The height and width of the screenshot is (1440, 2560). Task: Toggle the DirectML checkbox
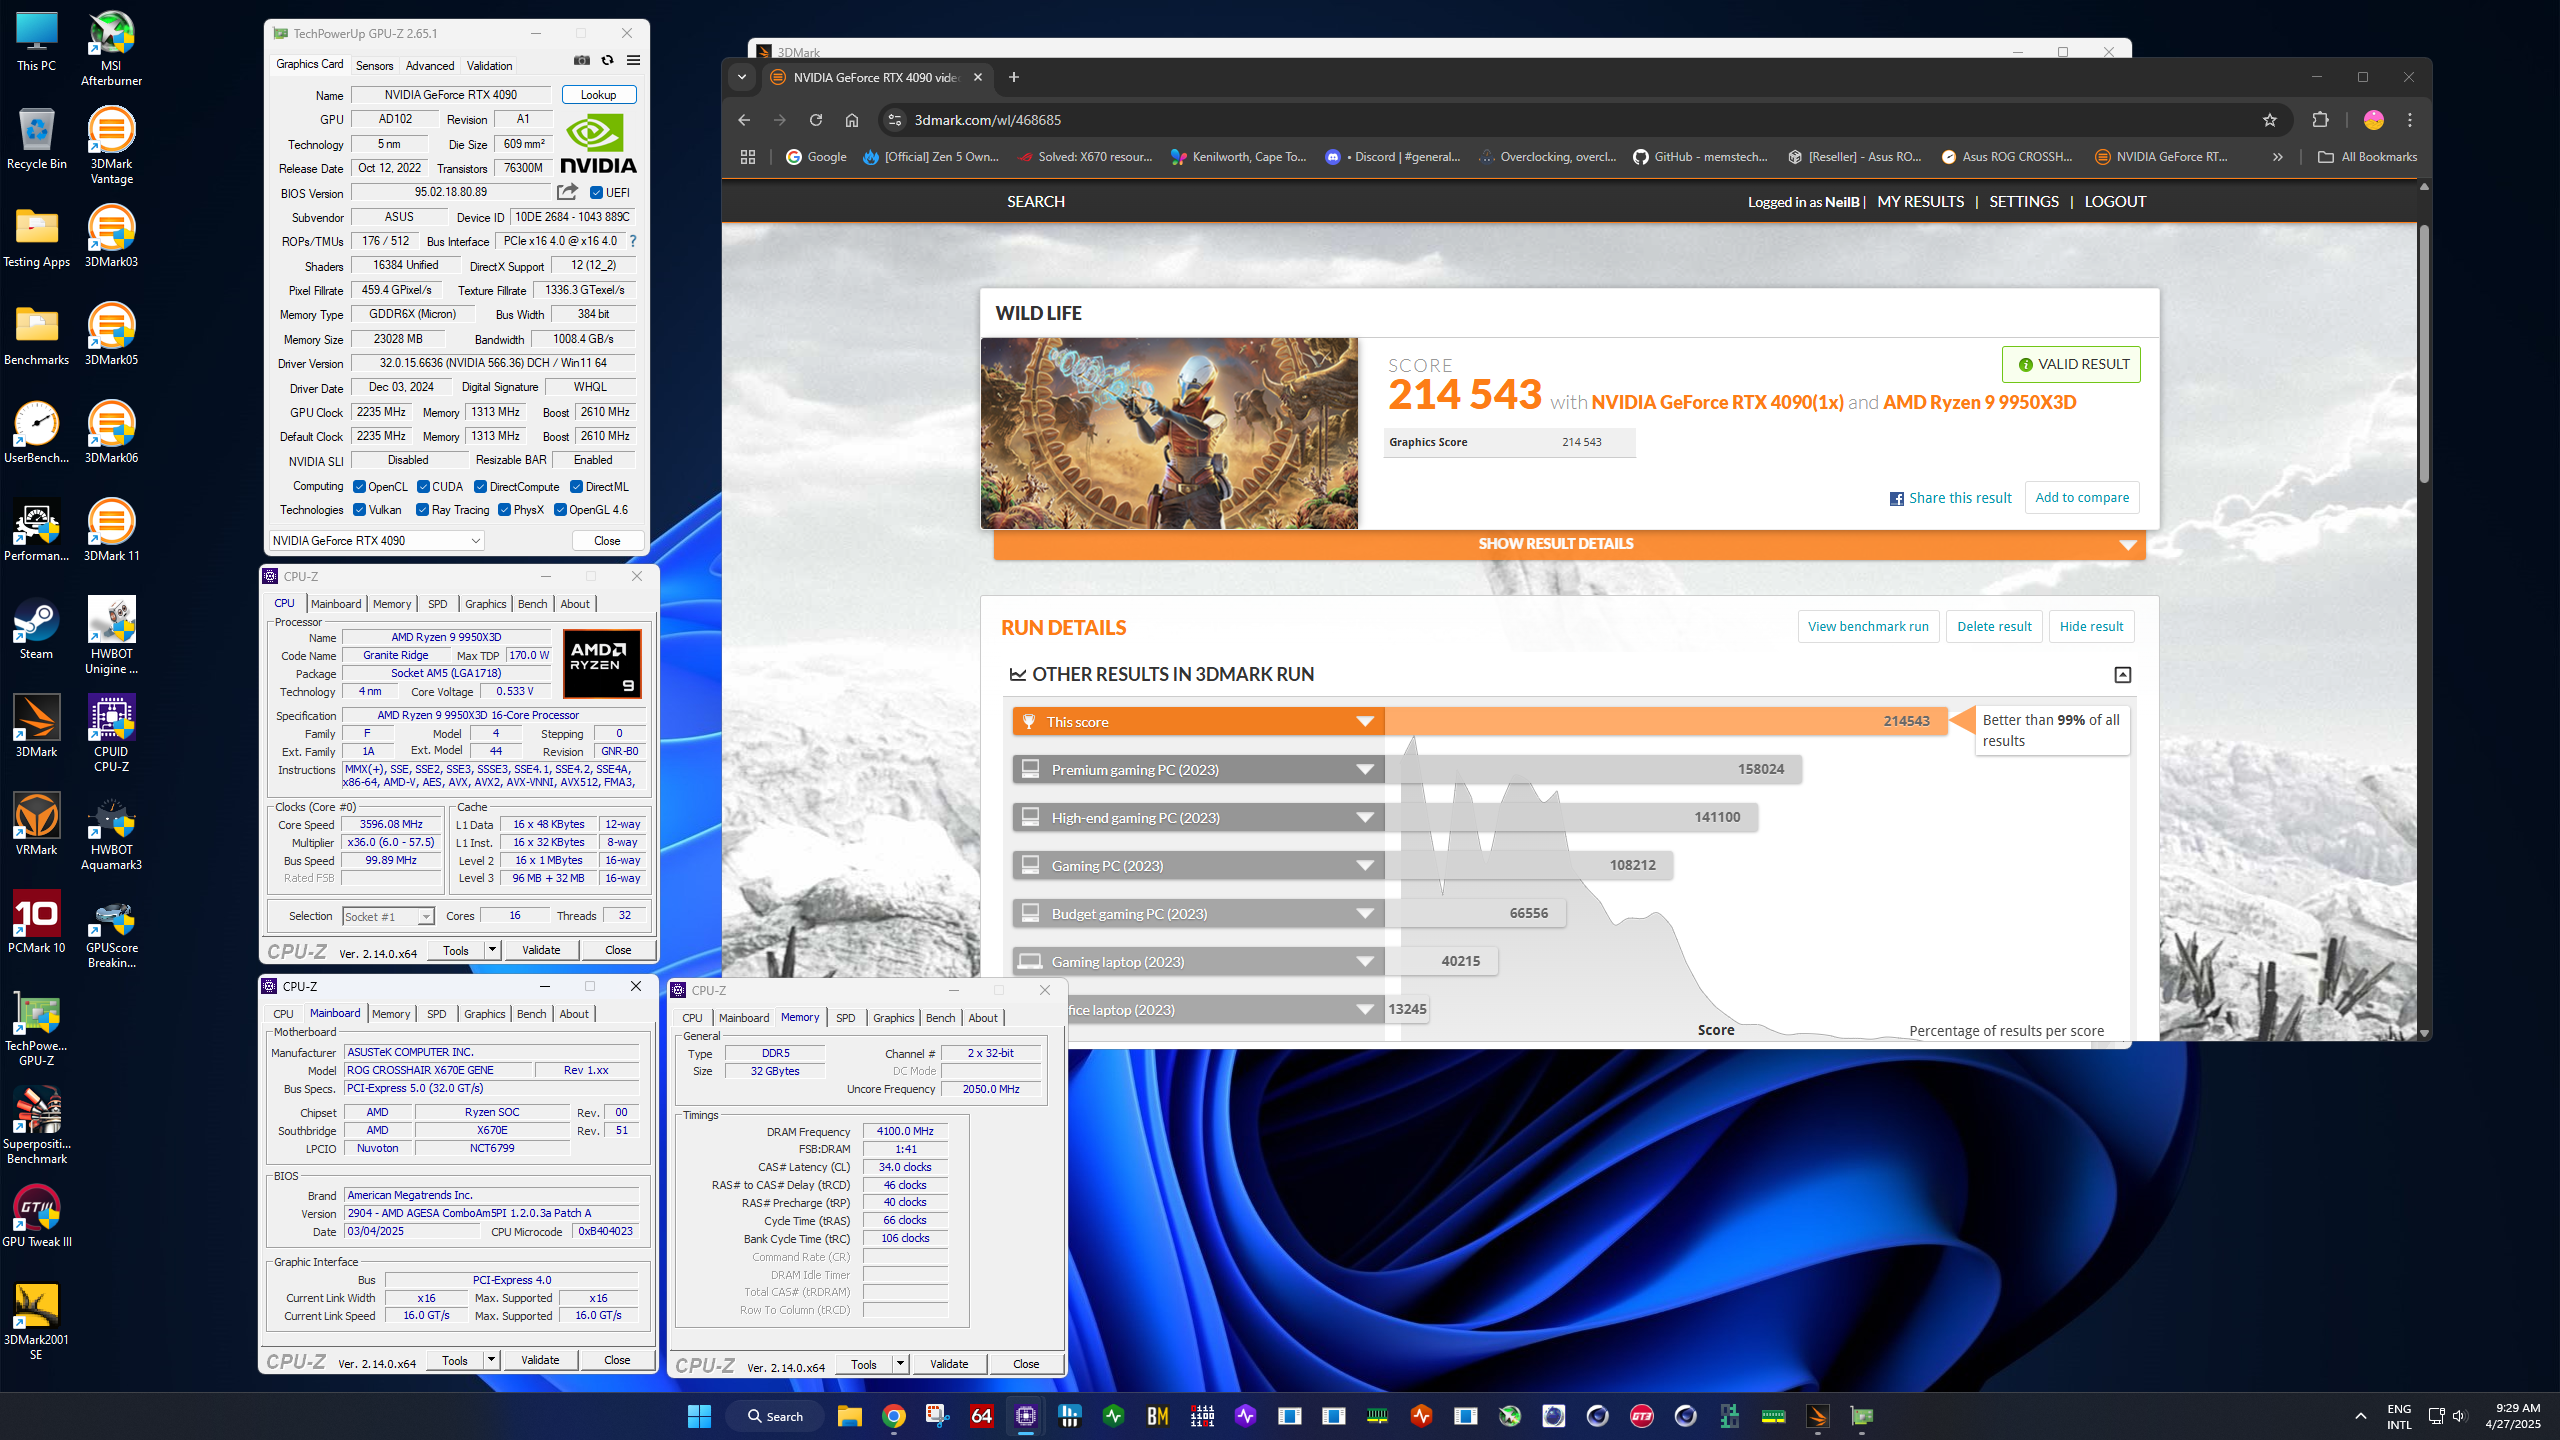(576, 487)
